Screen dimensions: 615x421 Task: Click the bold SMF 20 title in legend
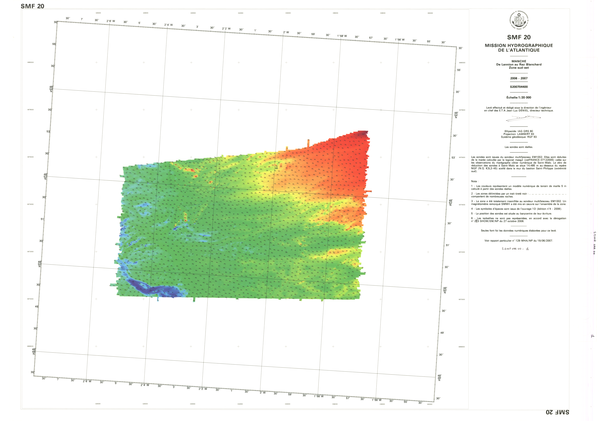pyautogui.click(x=519, y=37)
